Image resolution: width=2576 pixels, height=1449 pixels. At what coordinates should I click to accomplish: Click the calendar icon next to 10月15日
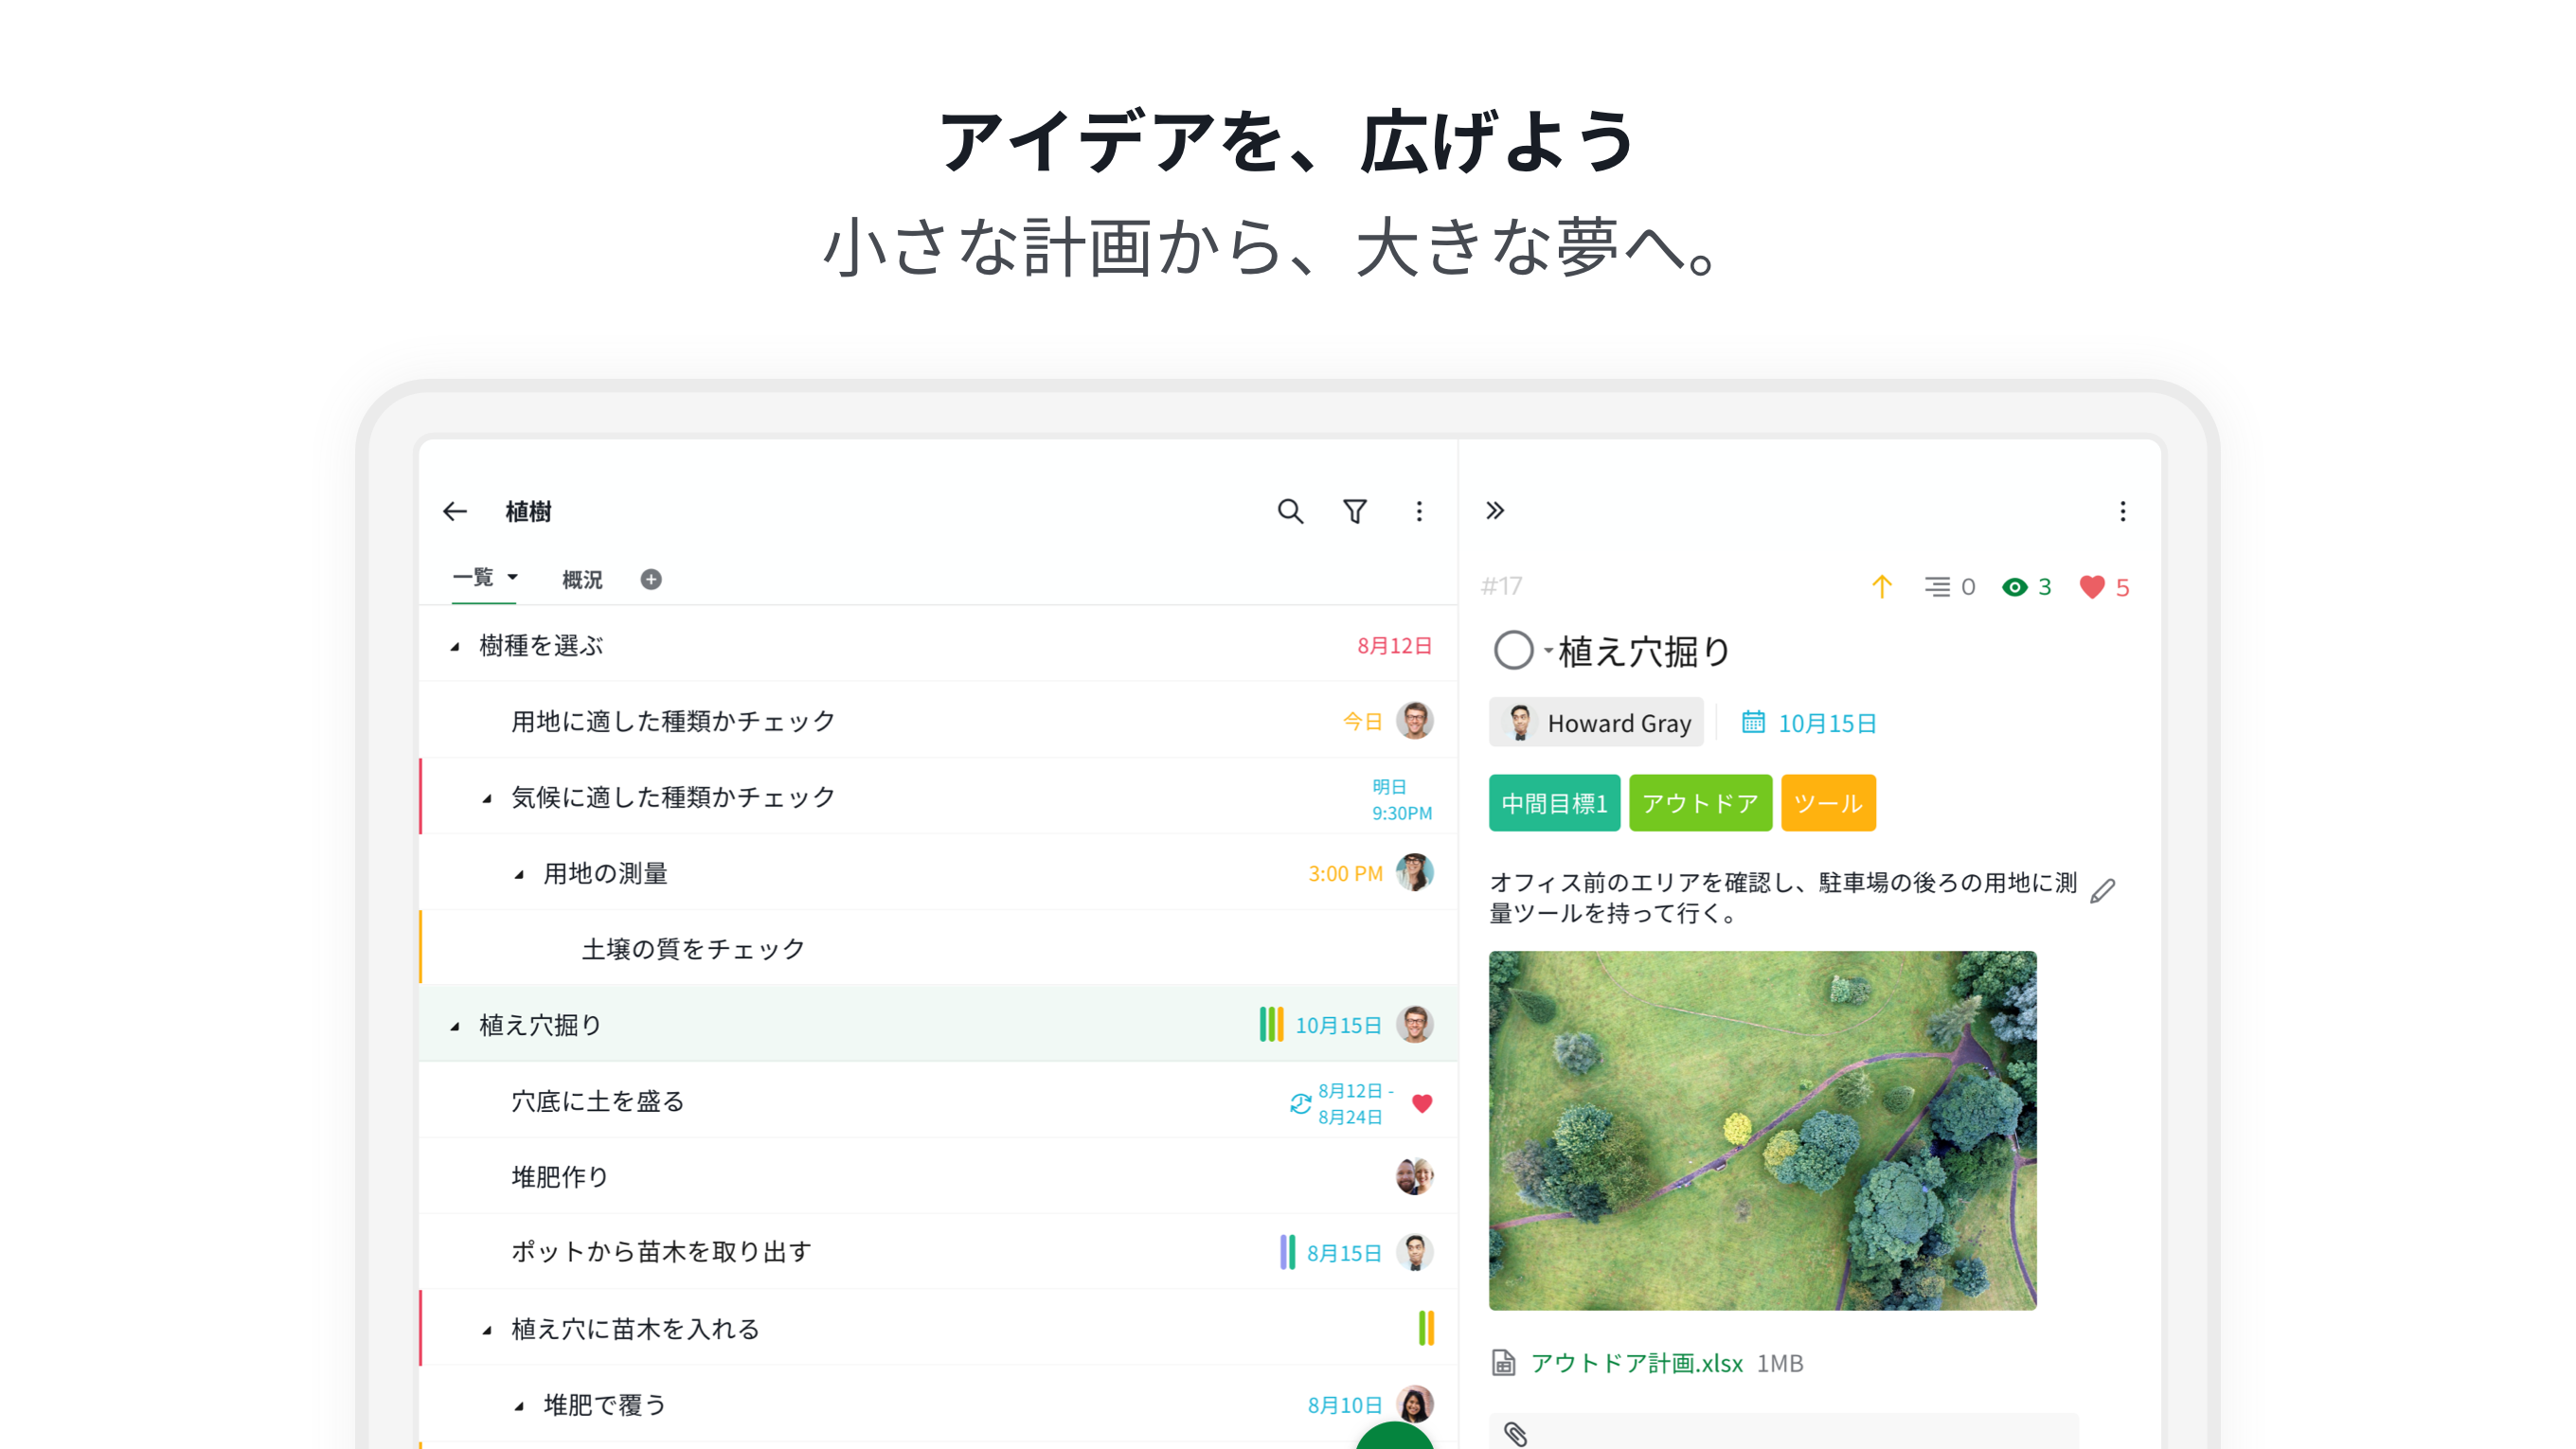pyautogui.click(x=1753, y=722)
